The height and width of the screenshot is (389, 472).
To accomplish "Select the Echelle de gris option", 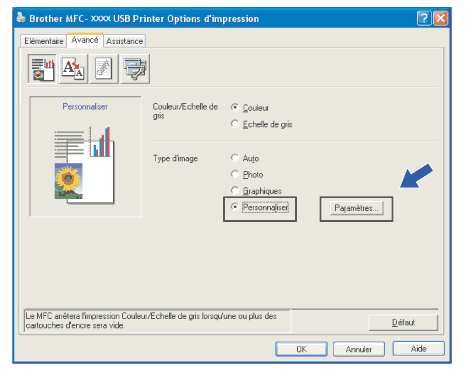I will point(235,124).
